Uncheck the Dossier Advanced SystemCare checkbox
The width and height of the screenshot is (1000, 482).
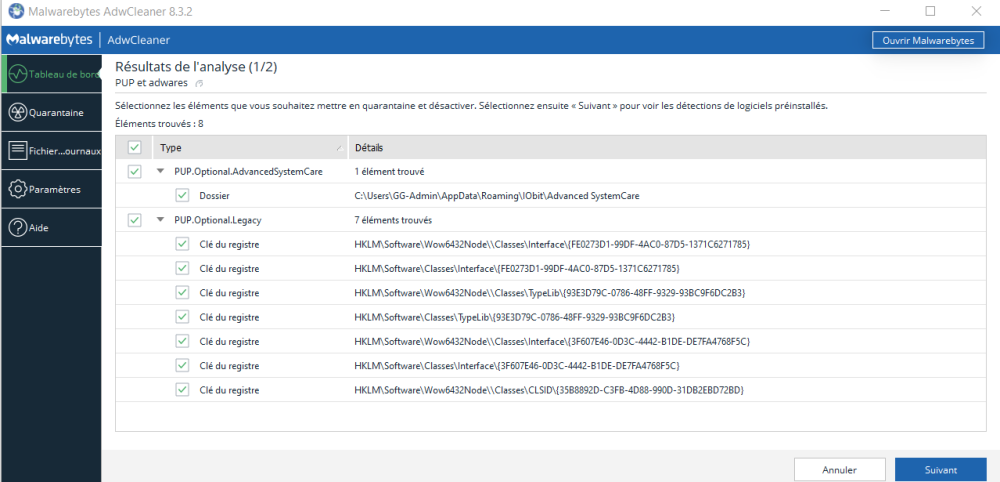coord(182,196)
